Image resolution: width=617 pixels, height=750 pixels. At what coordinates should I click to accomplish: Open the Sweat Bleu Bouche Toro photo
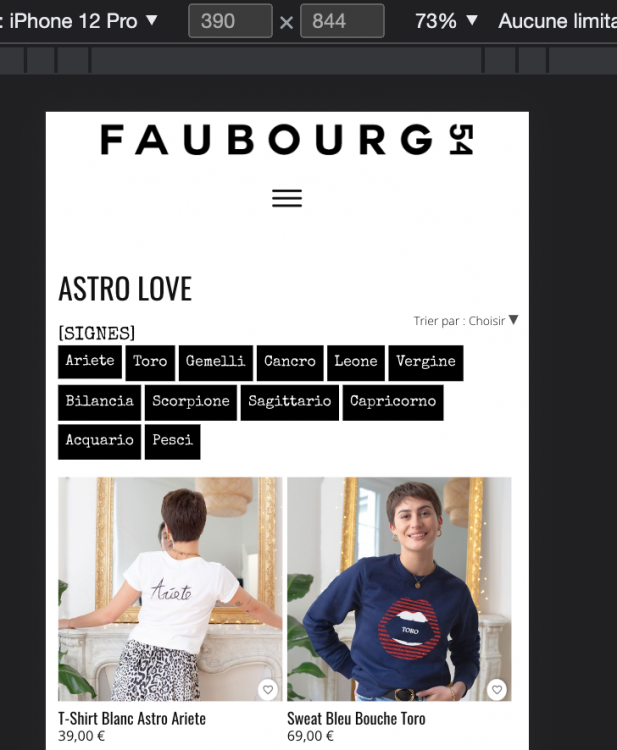pos(399,589)
